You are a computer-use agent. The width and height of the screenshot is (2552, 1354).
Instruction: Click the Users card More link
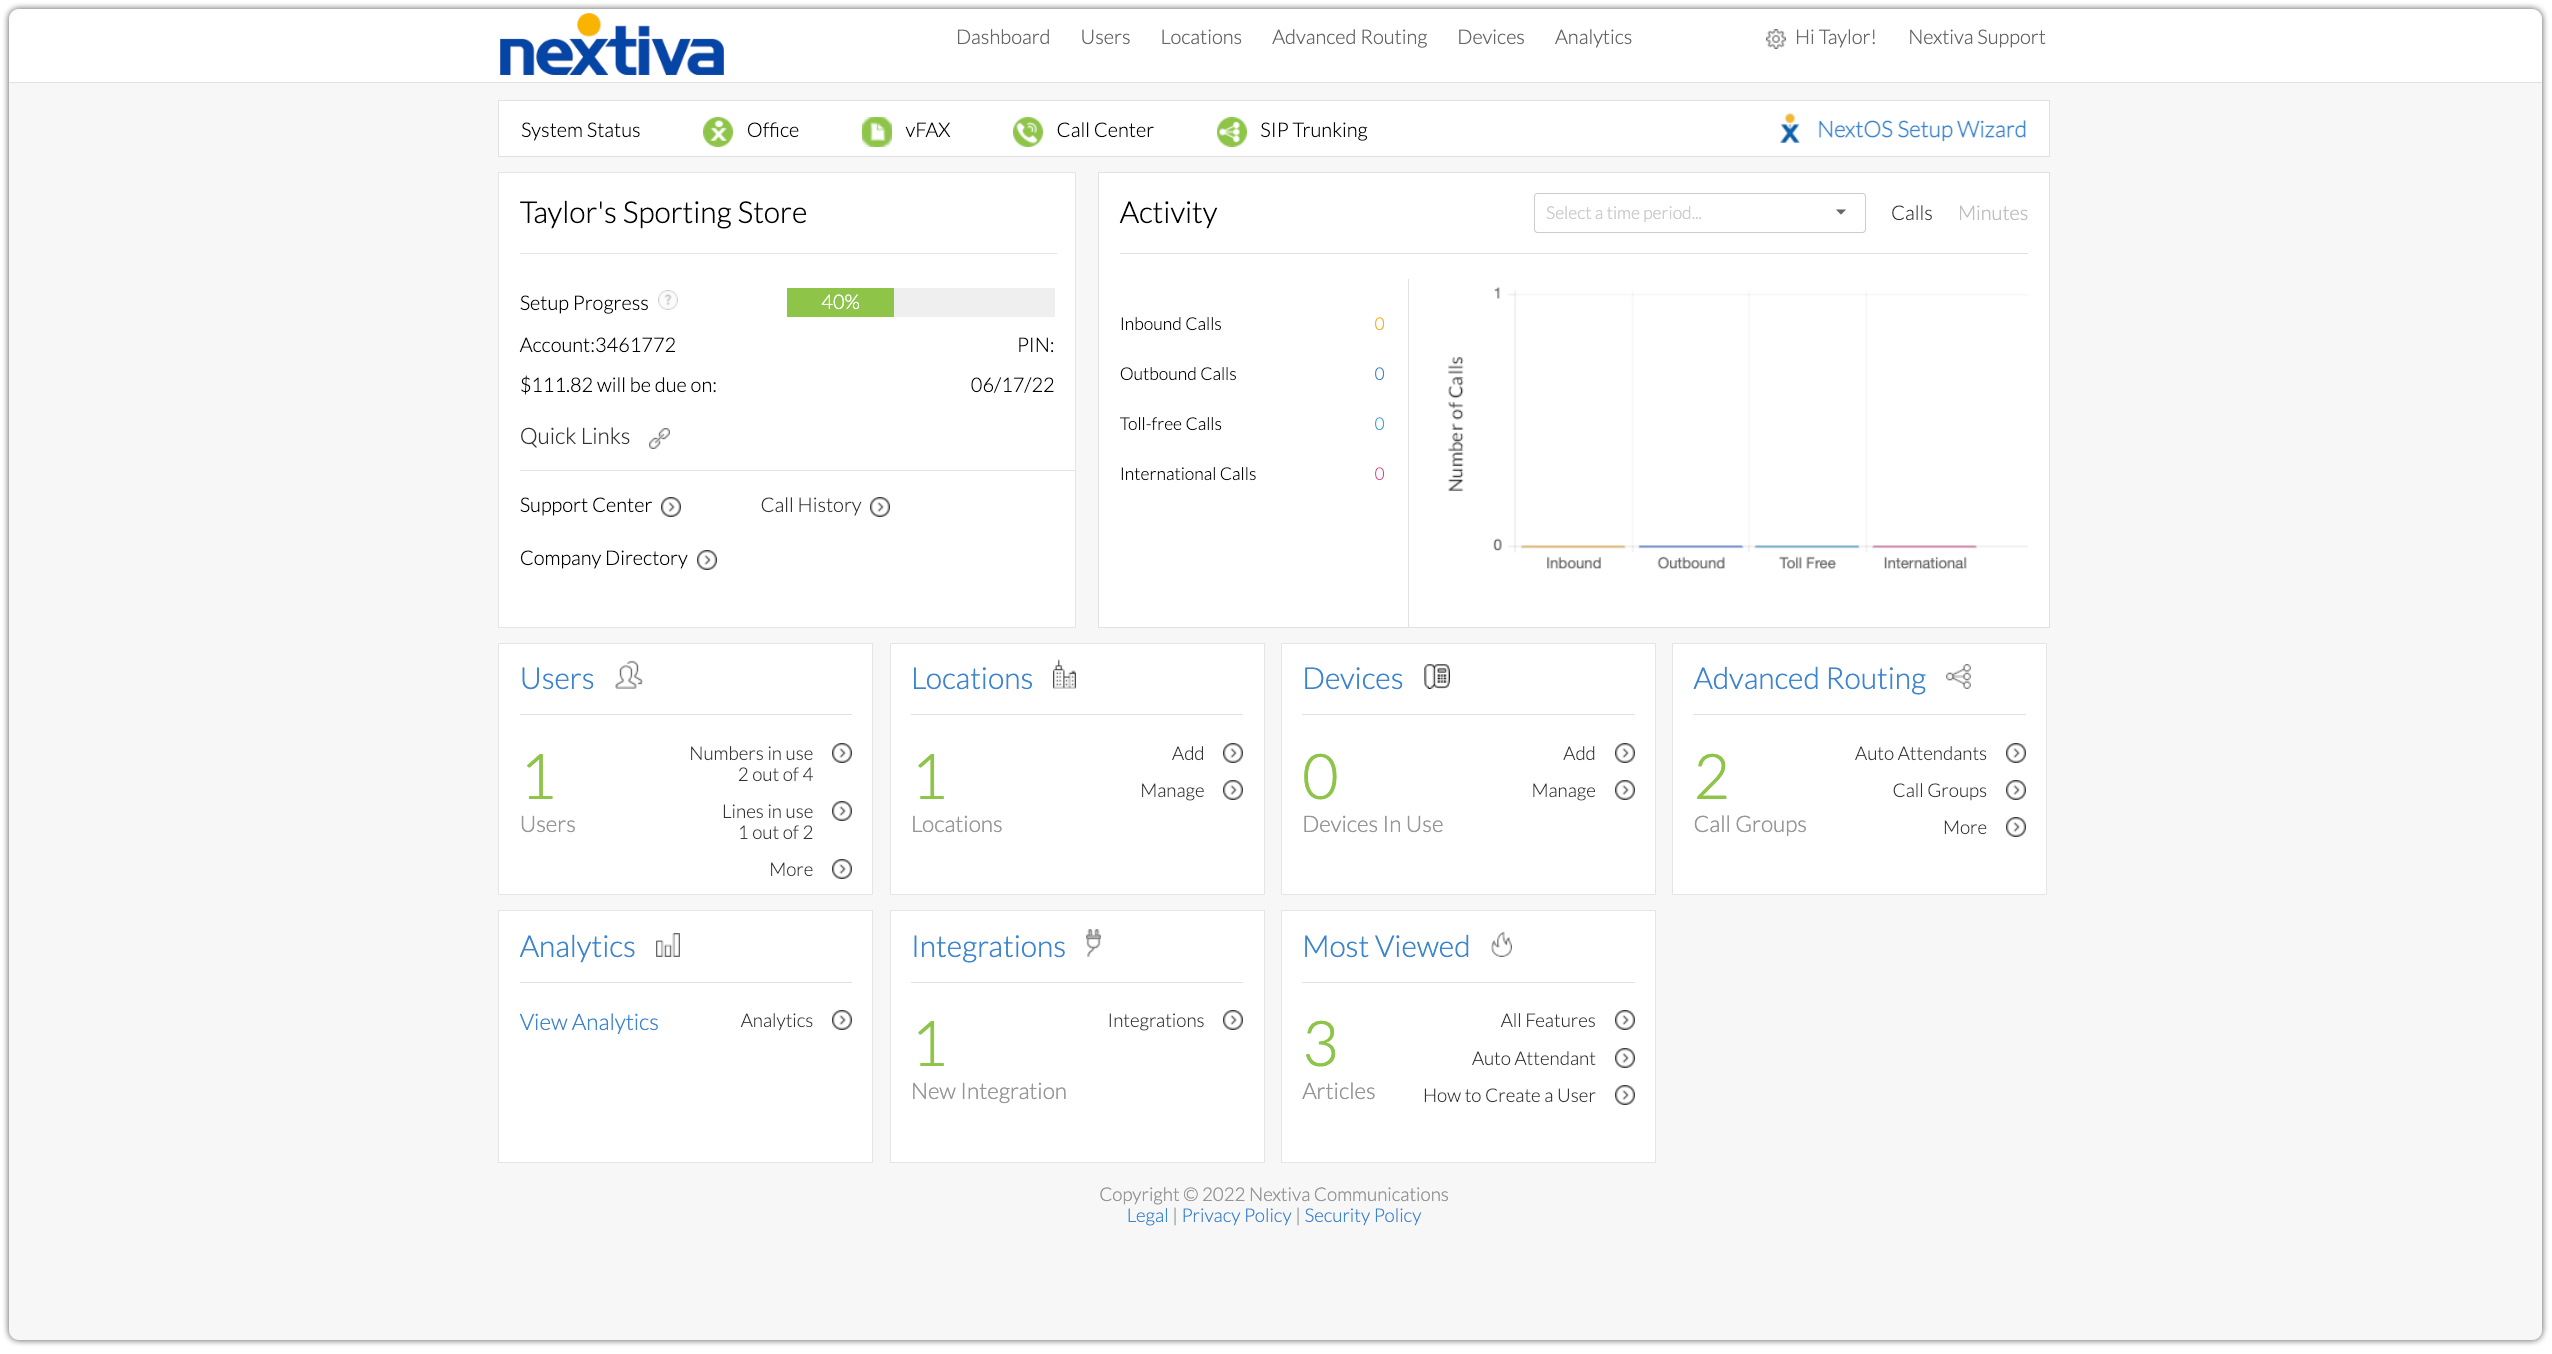pos(791,869)
